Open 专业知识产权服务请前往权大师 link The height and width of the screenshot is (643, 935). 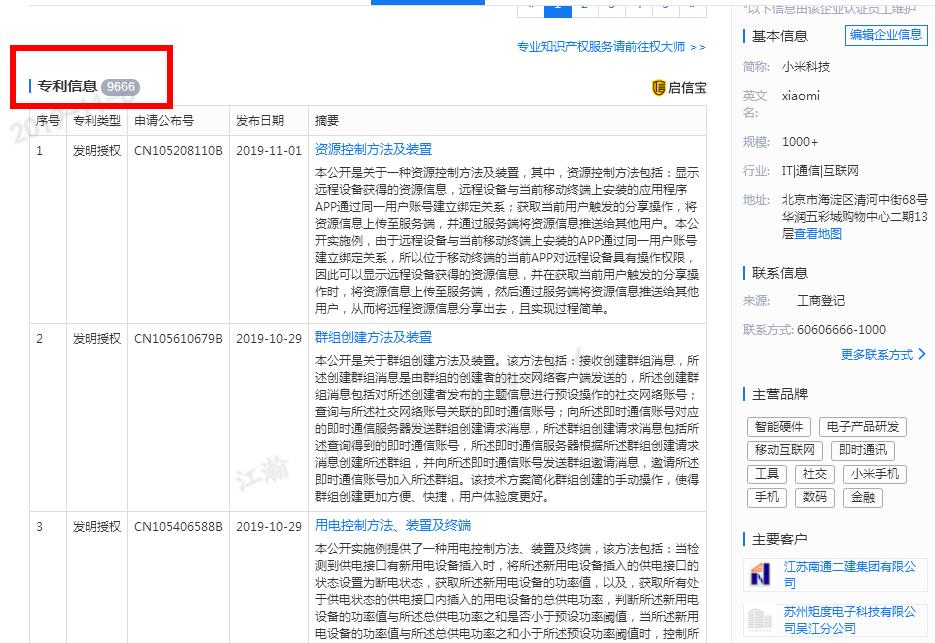tap(611, 47)
